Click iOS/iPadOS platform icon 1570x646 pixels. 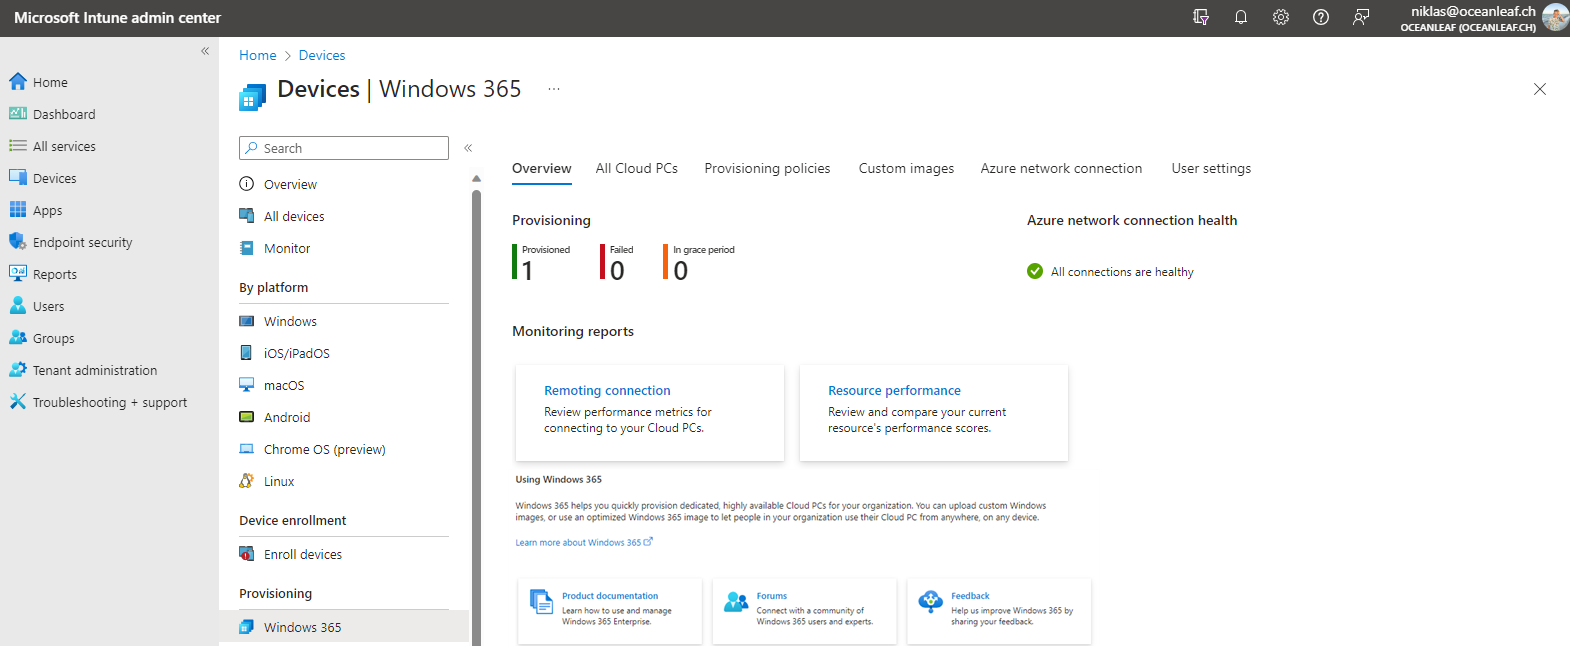point(247,353)
